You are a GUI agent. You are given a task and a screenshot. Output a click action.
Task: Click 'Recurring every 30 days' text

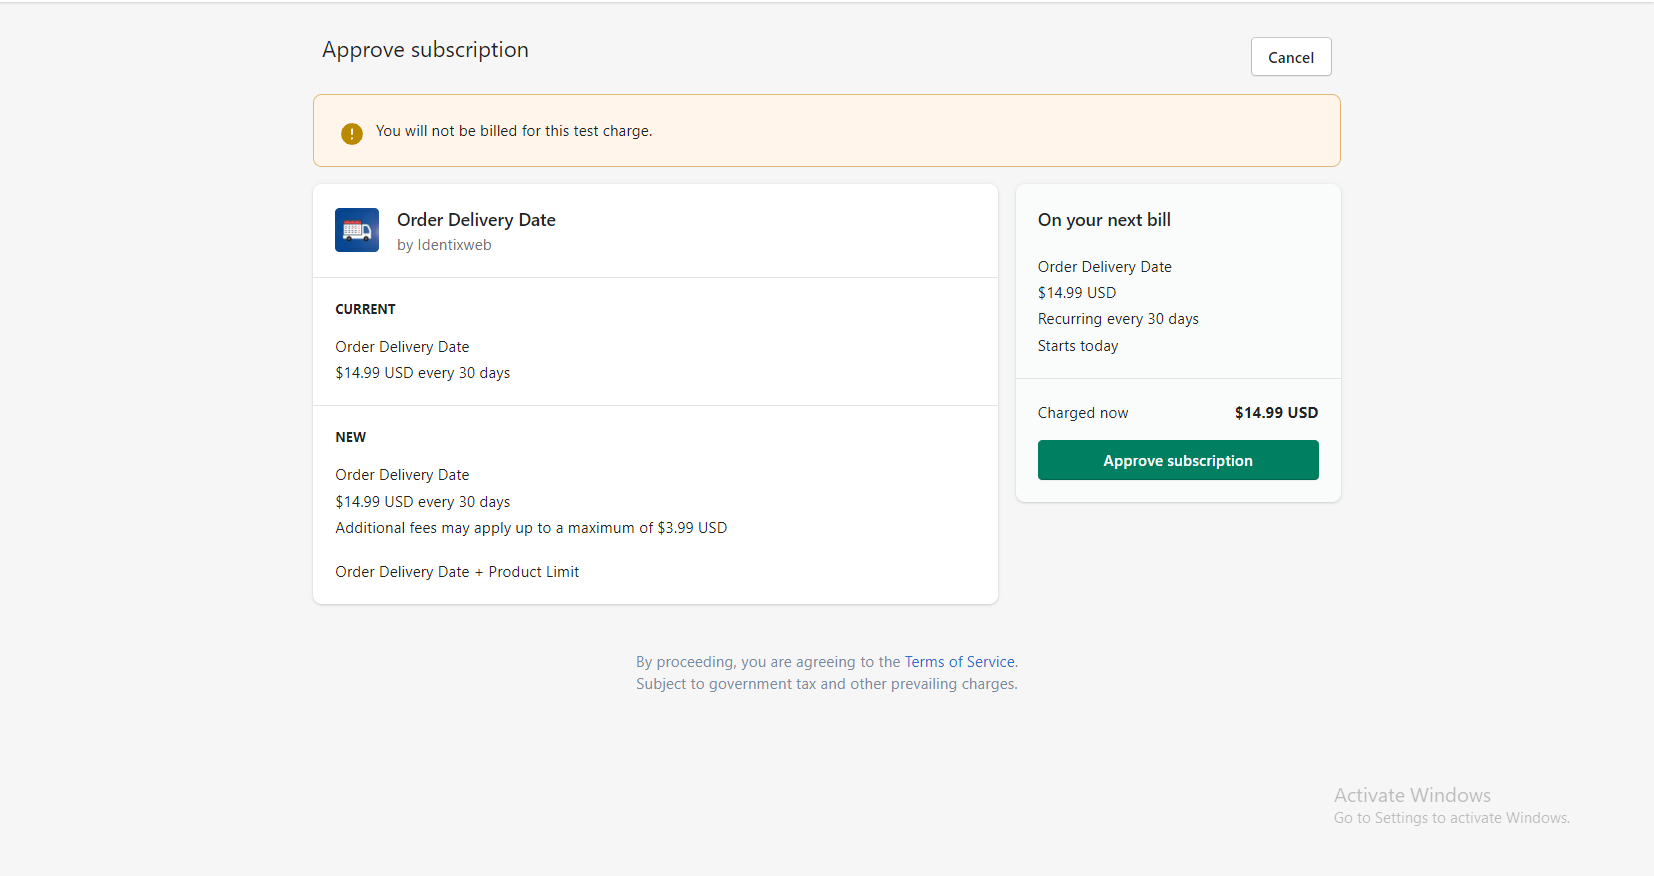coord(1118,319)
